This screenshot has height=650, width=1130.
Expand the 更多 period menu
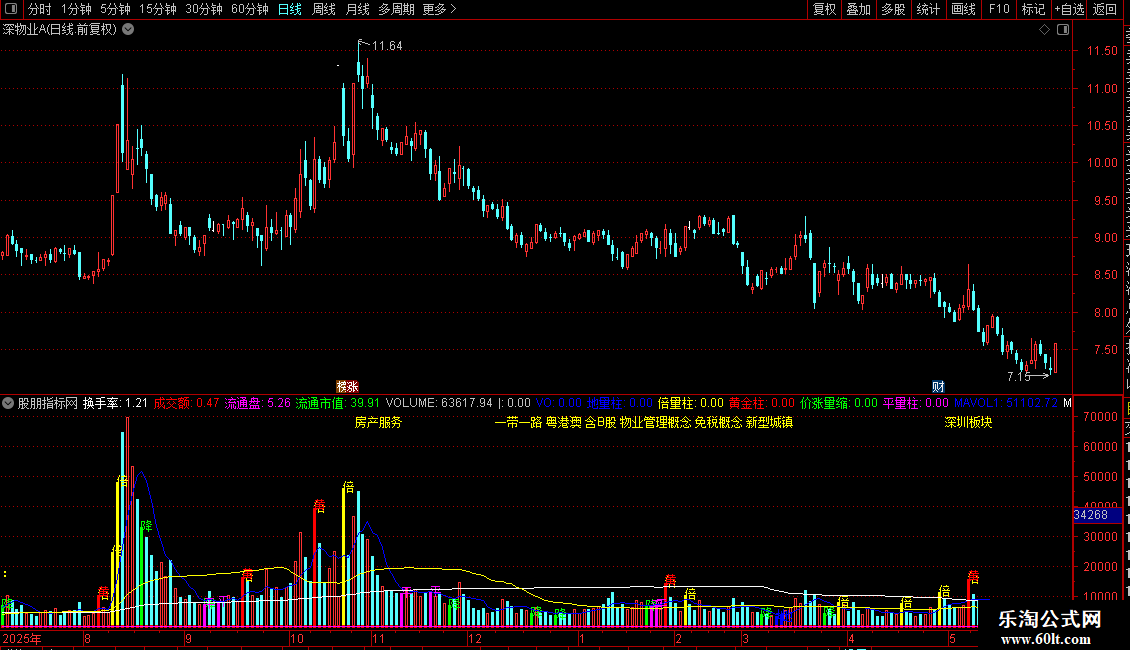[x=439, y=9]
